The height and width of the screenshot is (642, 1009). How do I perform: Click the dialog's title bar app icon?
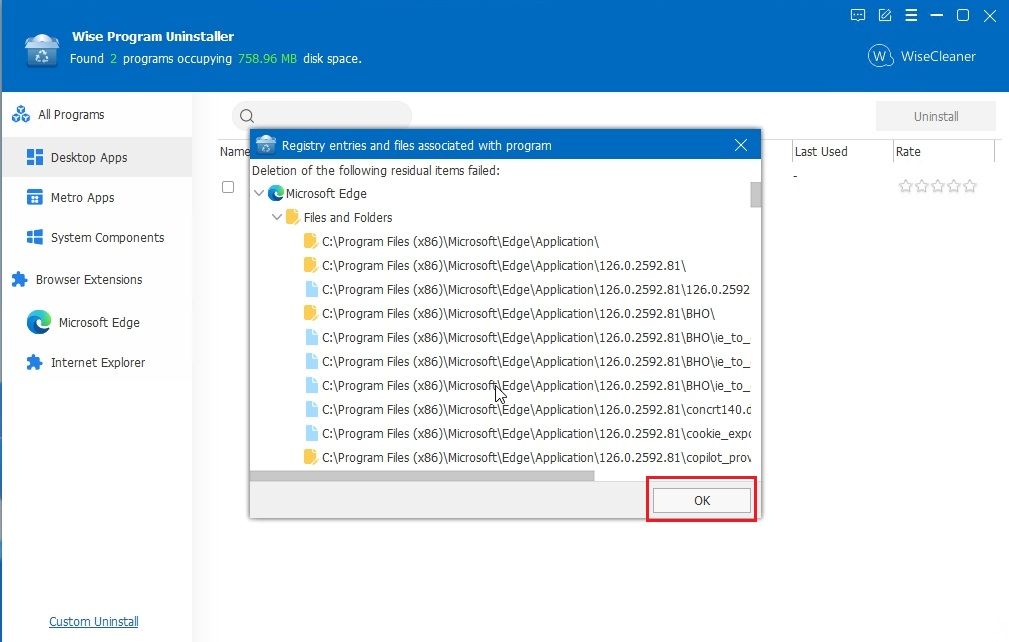tap(266, 145)
